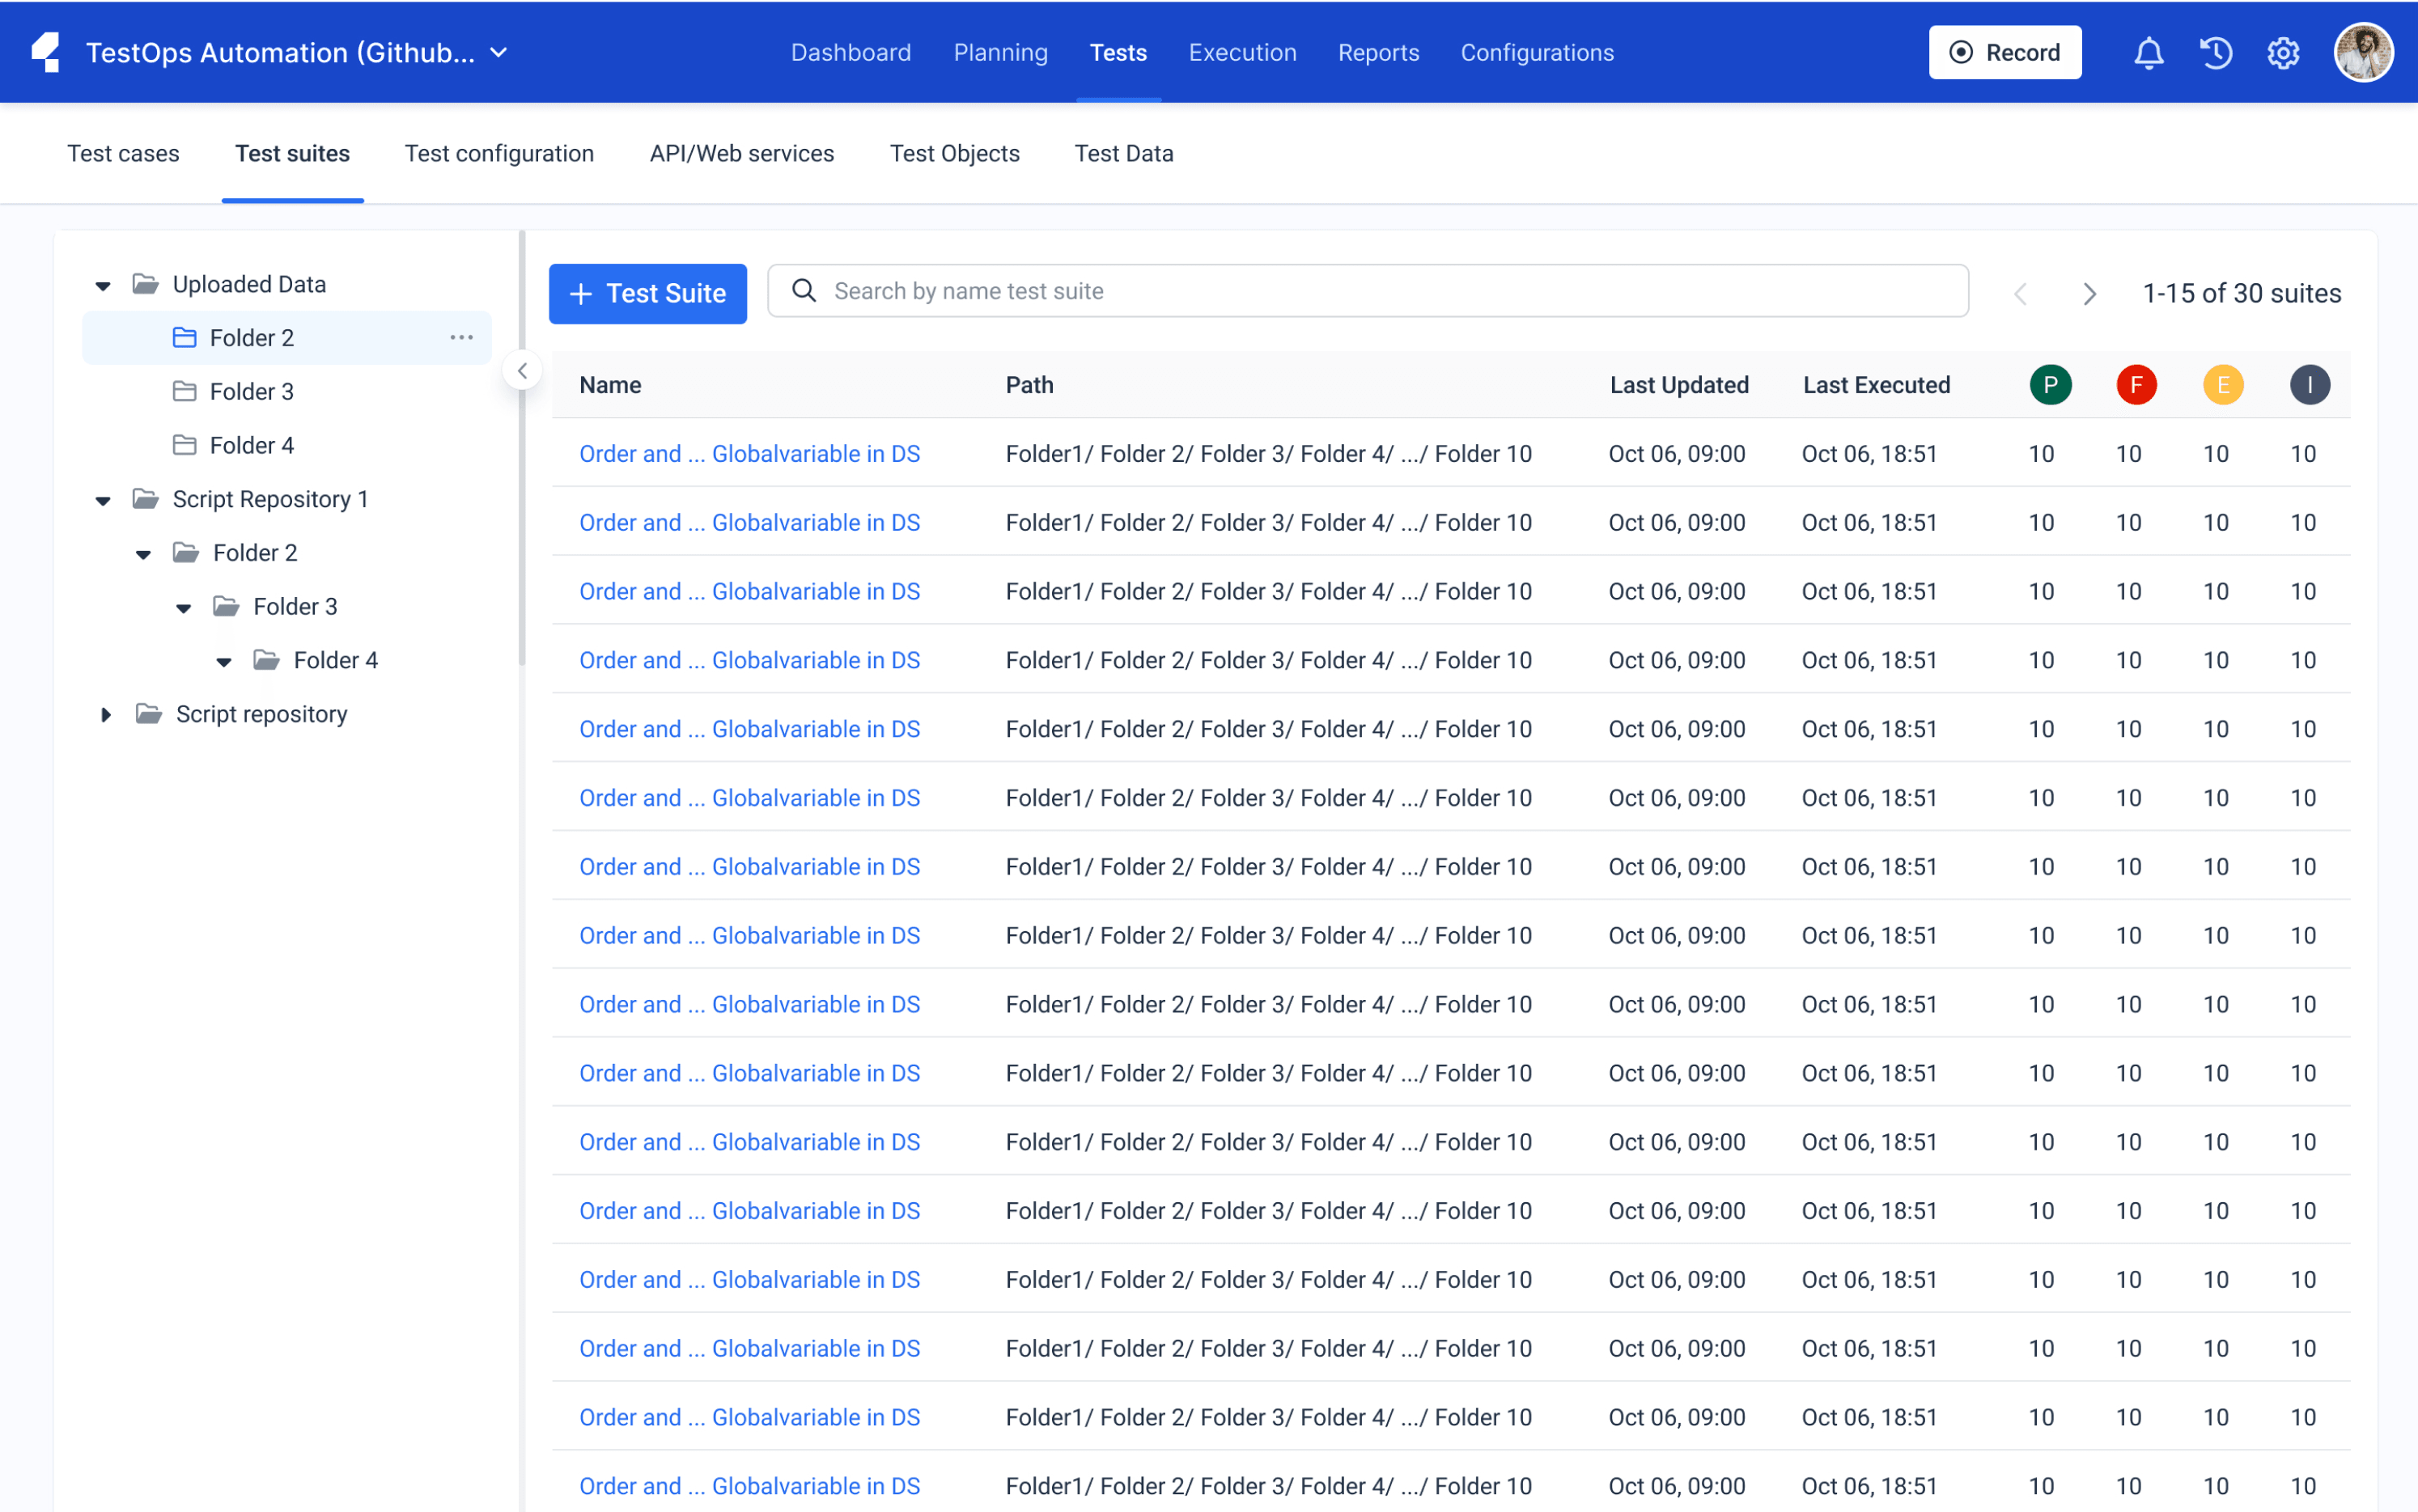2418x1512 pixels.
Task: Go to the Execution menu
Action: click(1242, 52)
